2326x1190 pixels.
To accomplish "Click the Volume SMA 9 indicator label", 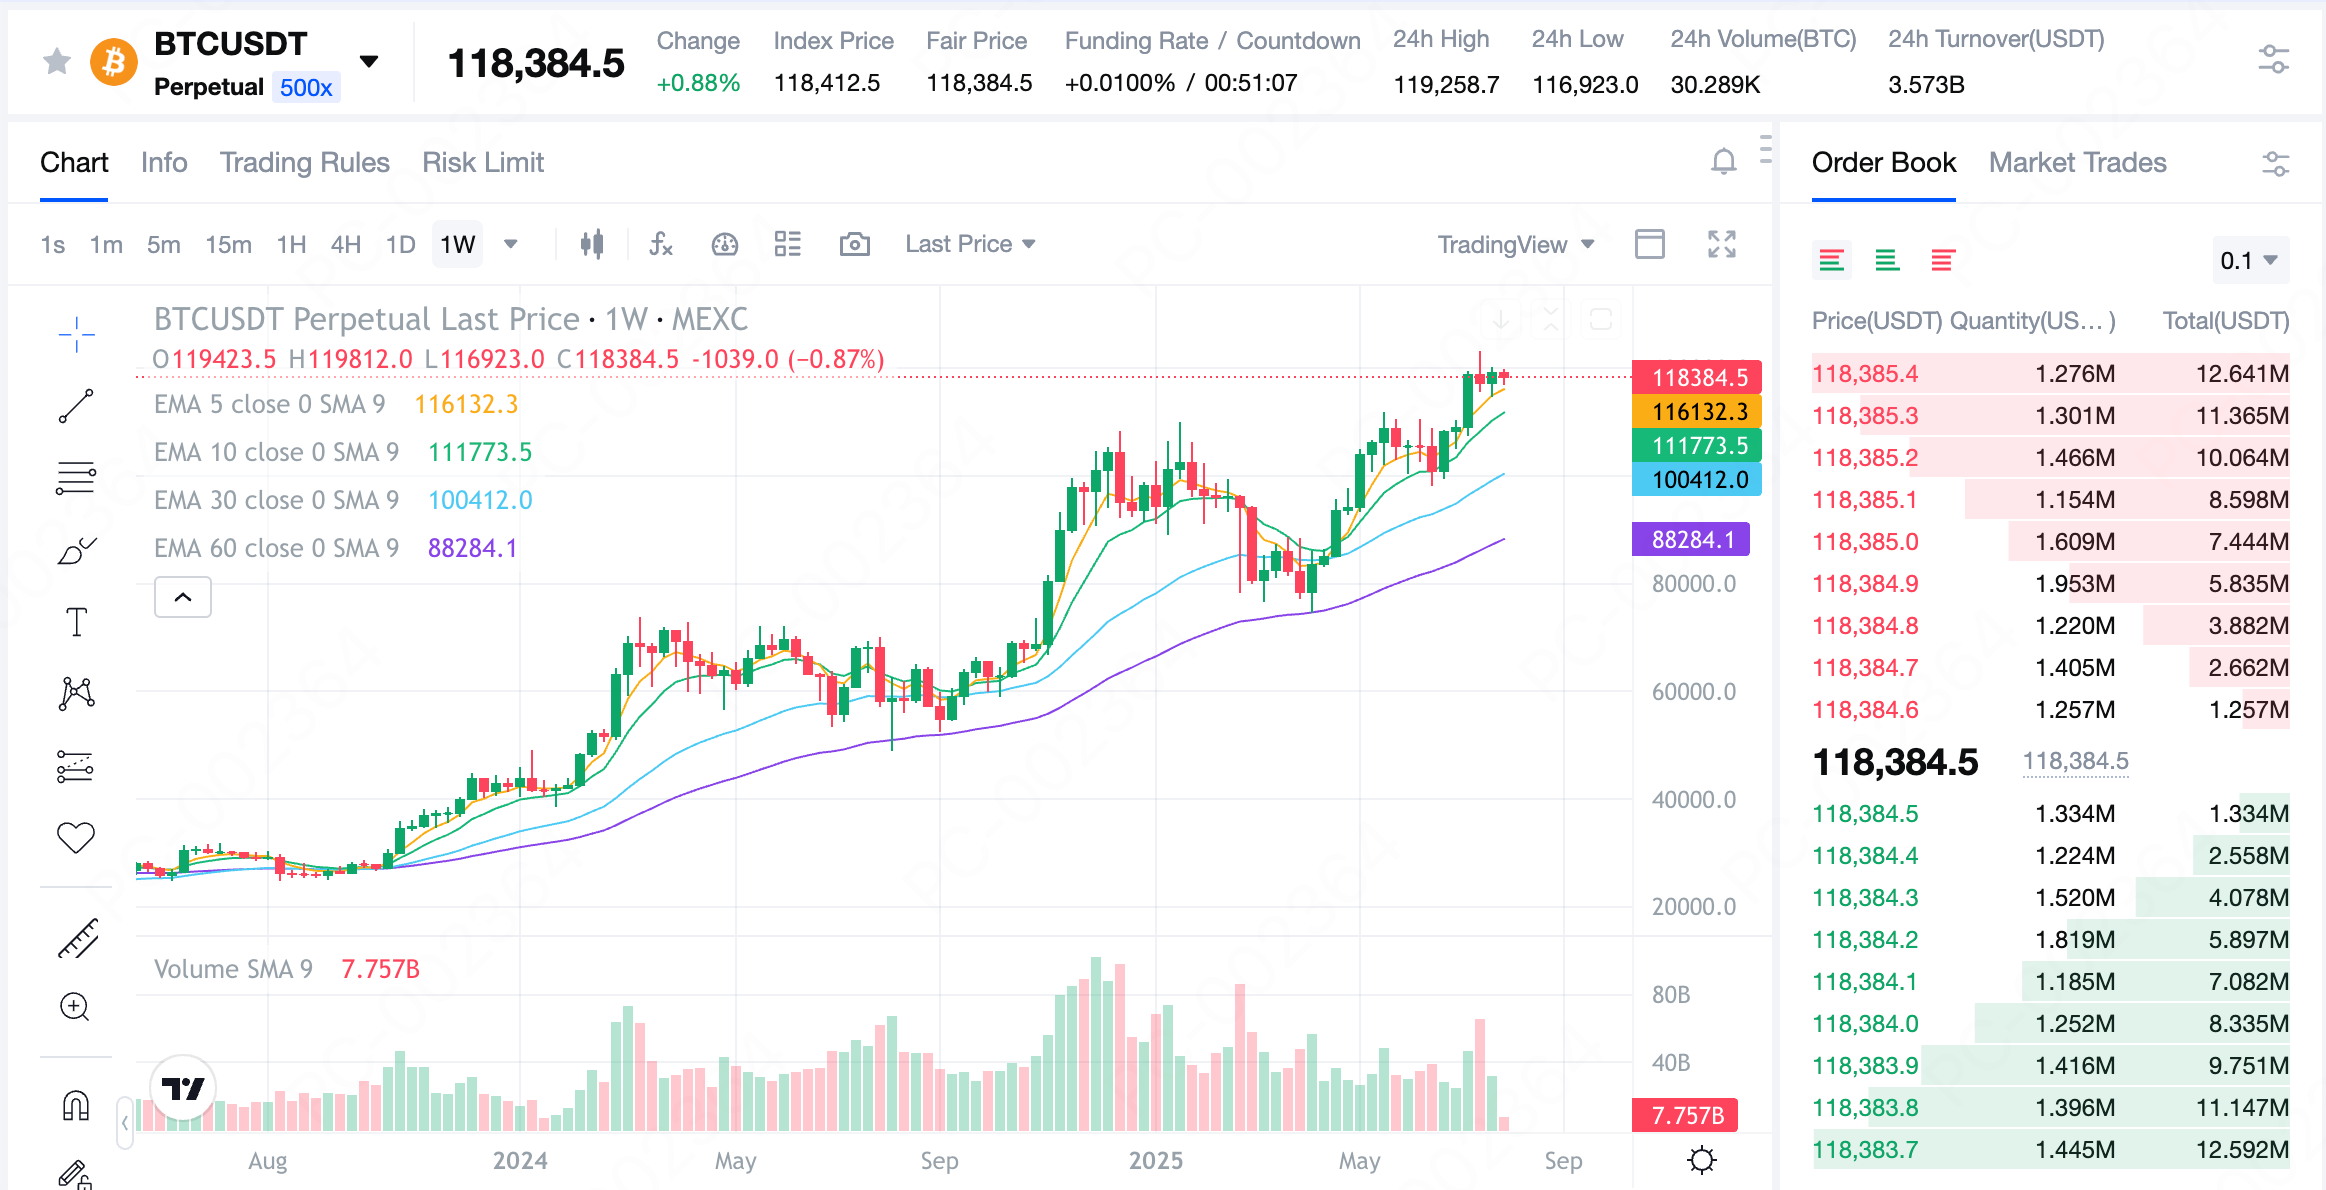I will (x=233, y=969).
